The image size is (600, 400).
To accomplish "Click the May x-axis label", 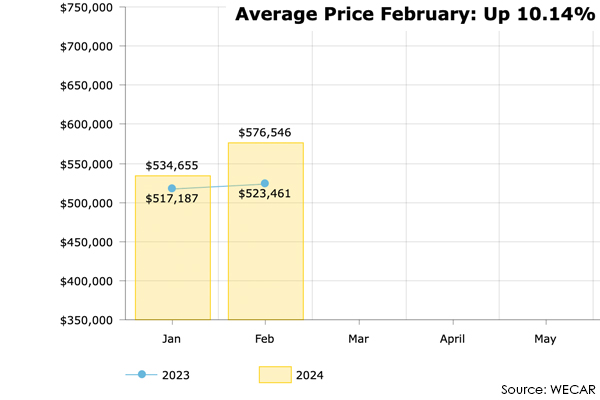I will (544, 339).
